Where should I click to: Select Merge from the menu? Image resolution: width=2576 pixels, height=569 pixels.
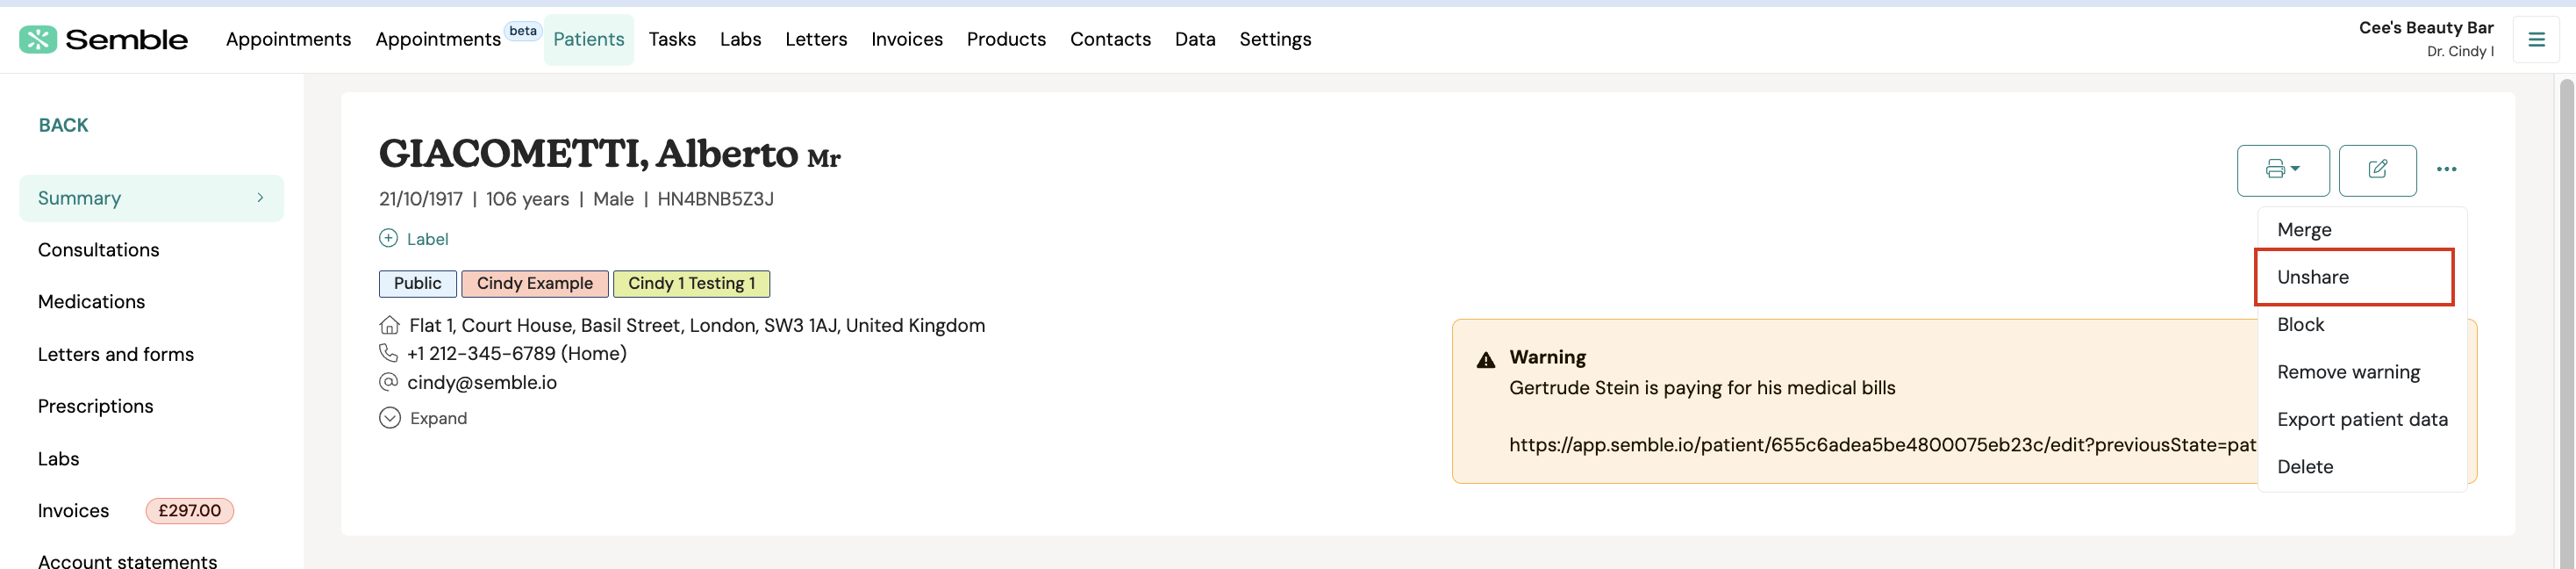[2304, 230]
